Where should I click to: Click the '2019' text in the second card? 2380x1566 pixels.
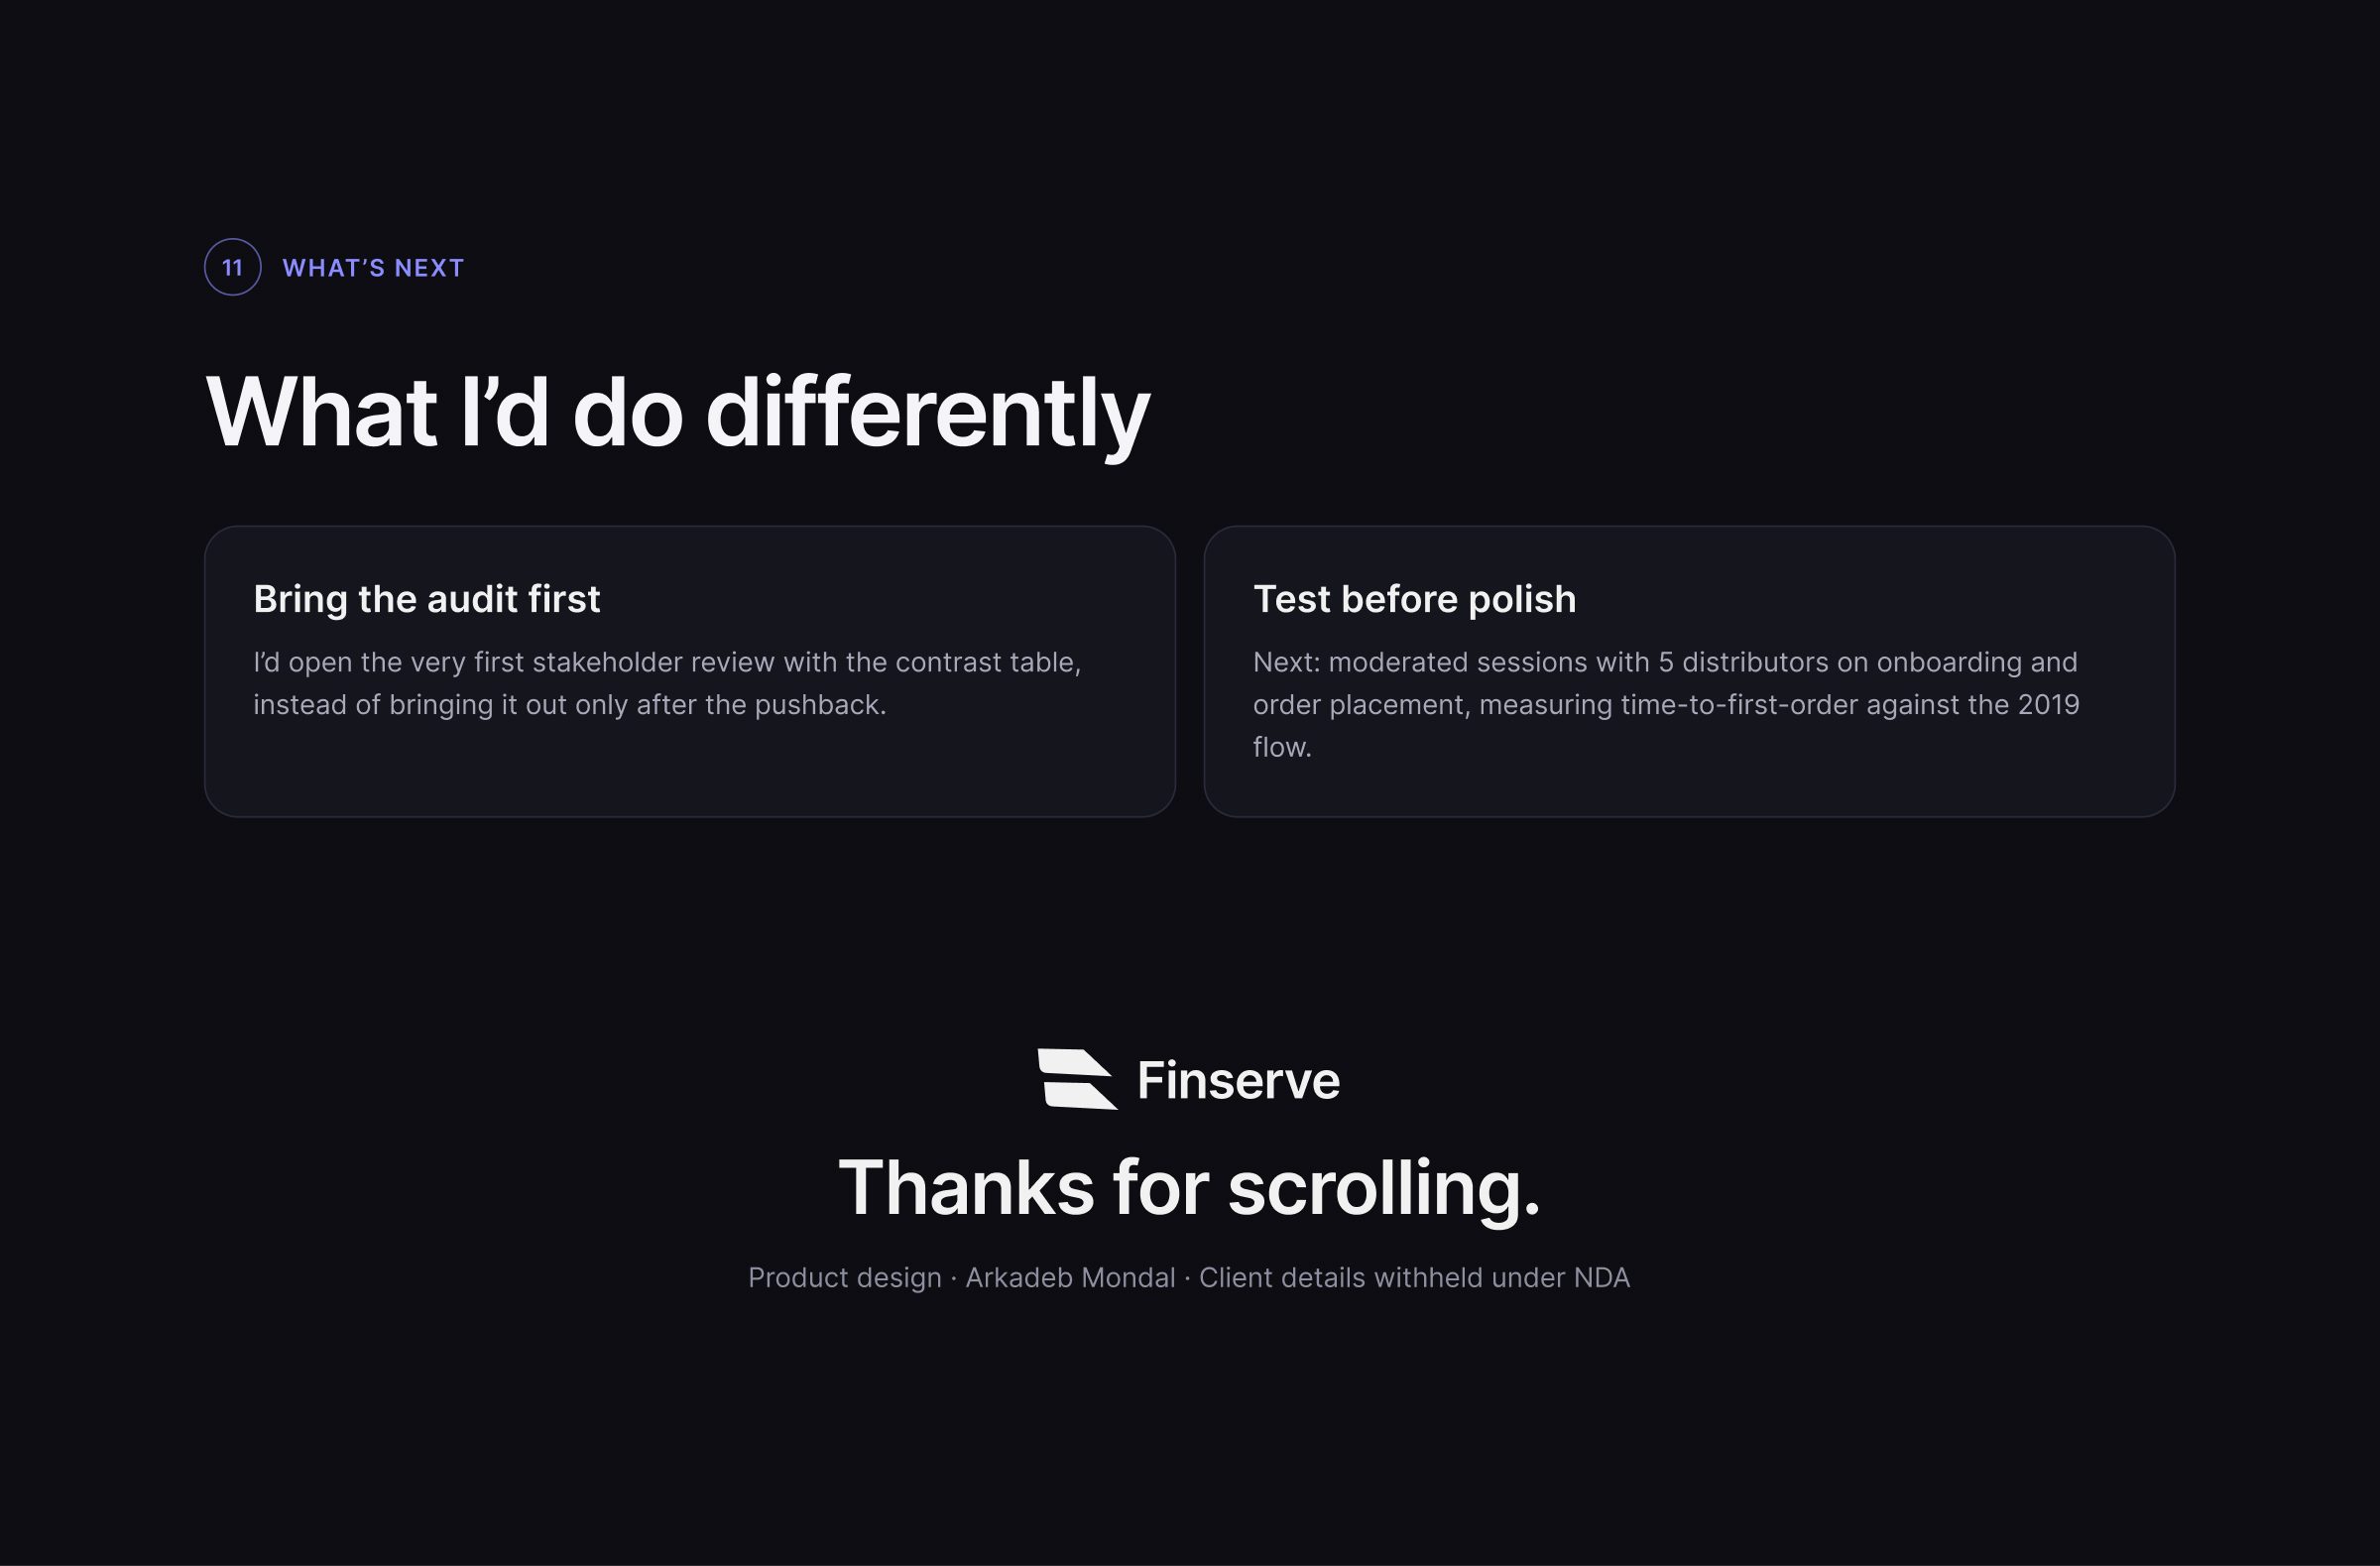pos(2049,705)
